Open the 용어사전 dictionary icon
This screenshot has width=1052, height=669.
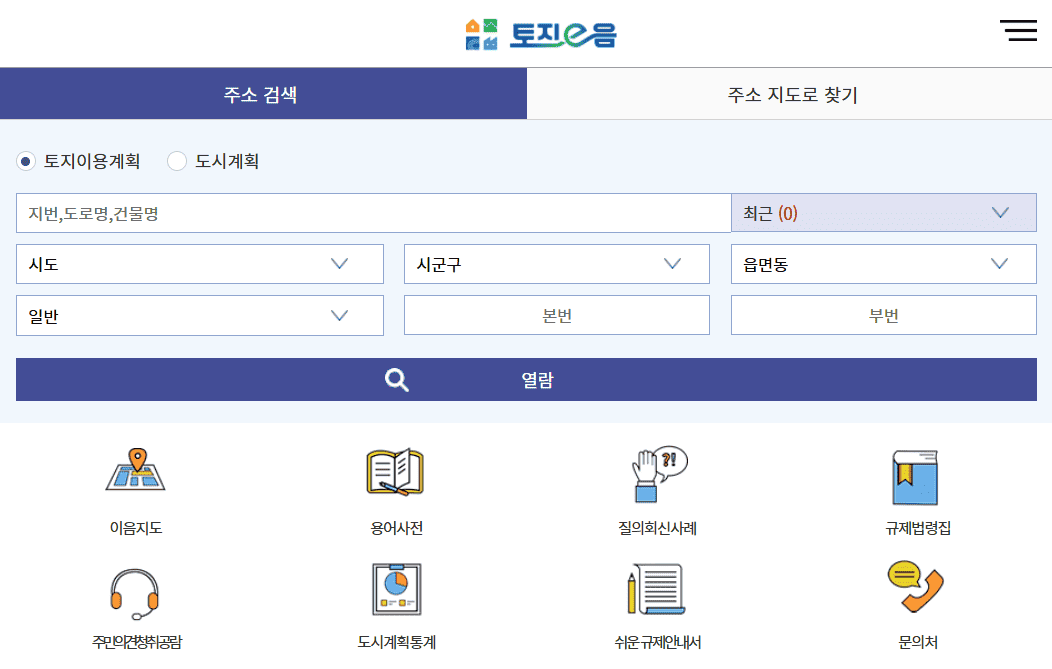395,478
